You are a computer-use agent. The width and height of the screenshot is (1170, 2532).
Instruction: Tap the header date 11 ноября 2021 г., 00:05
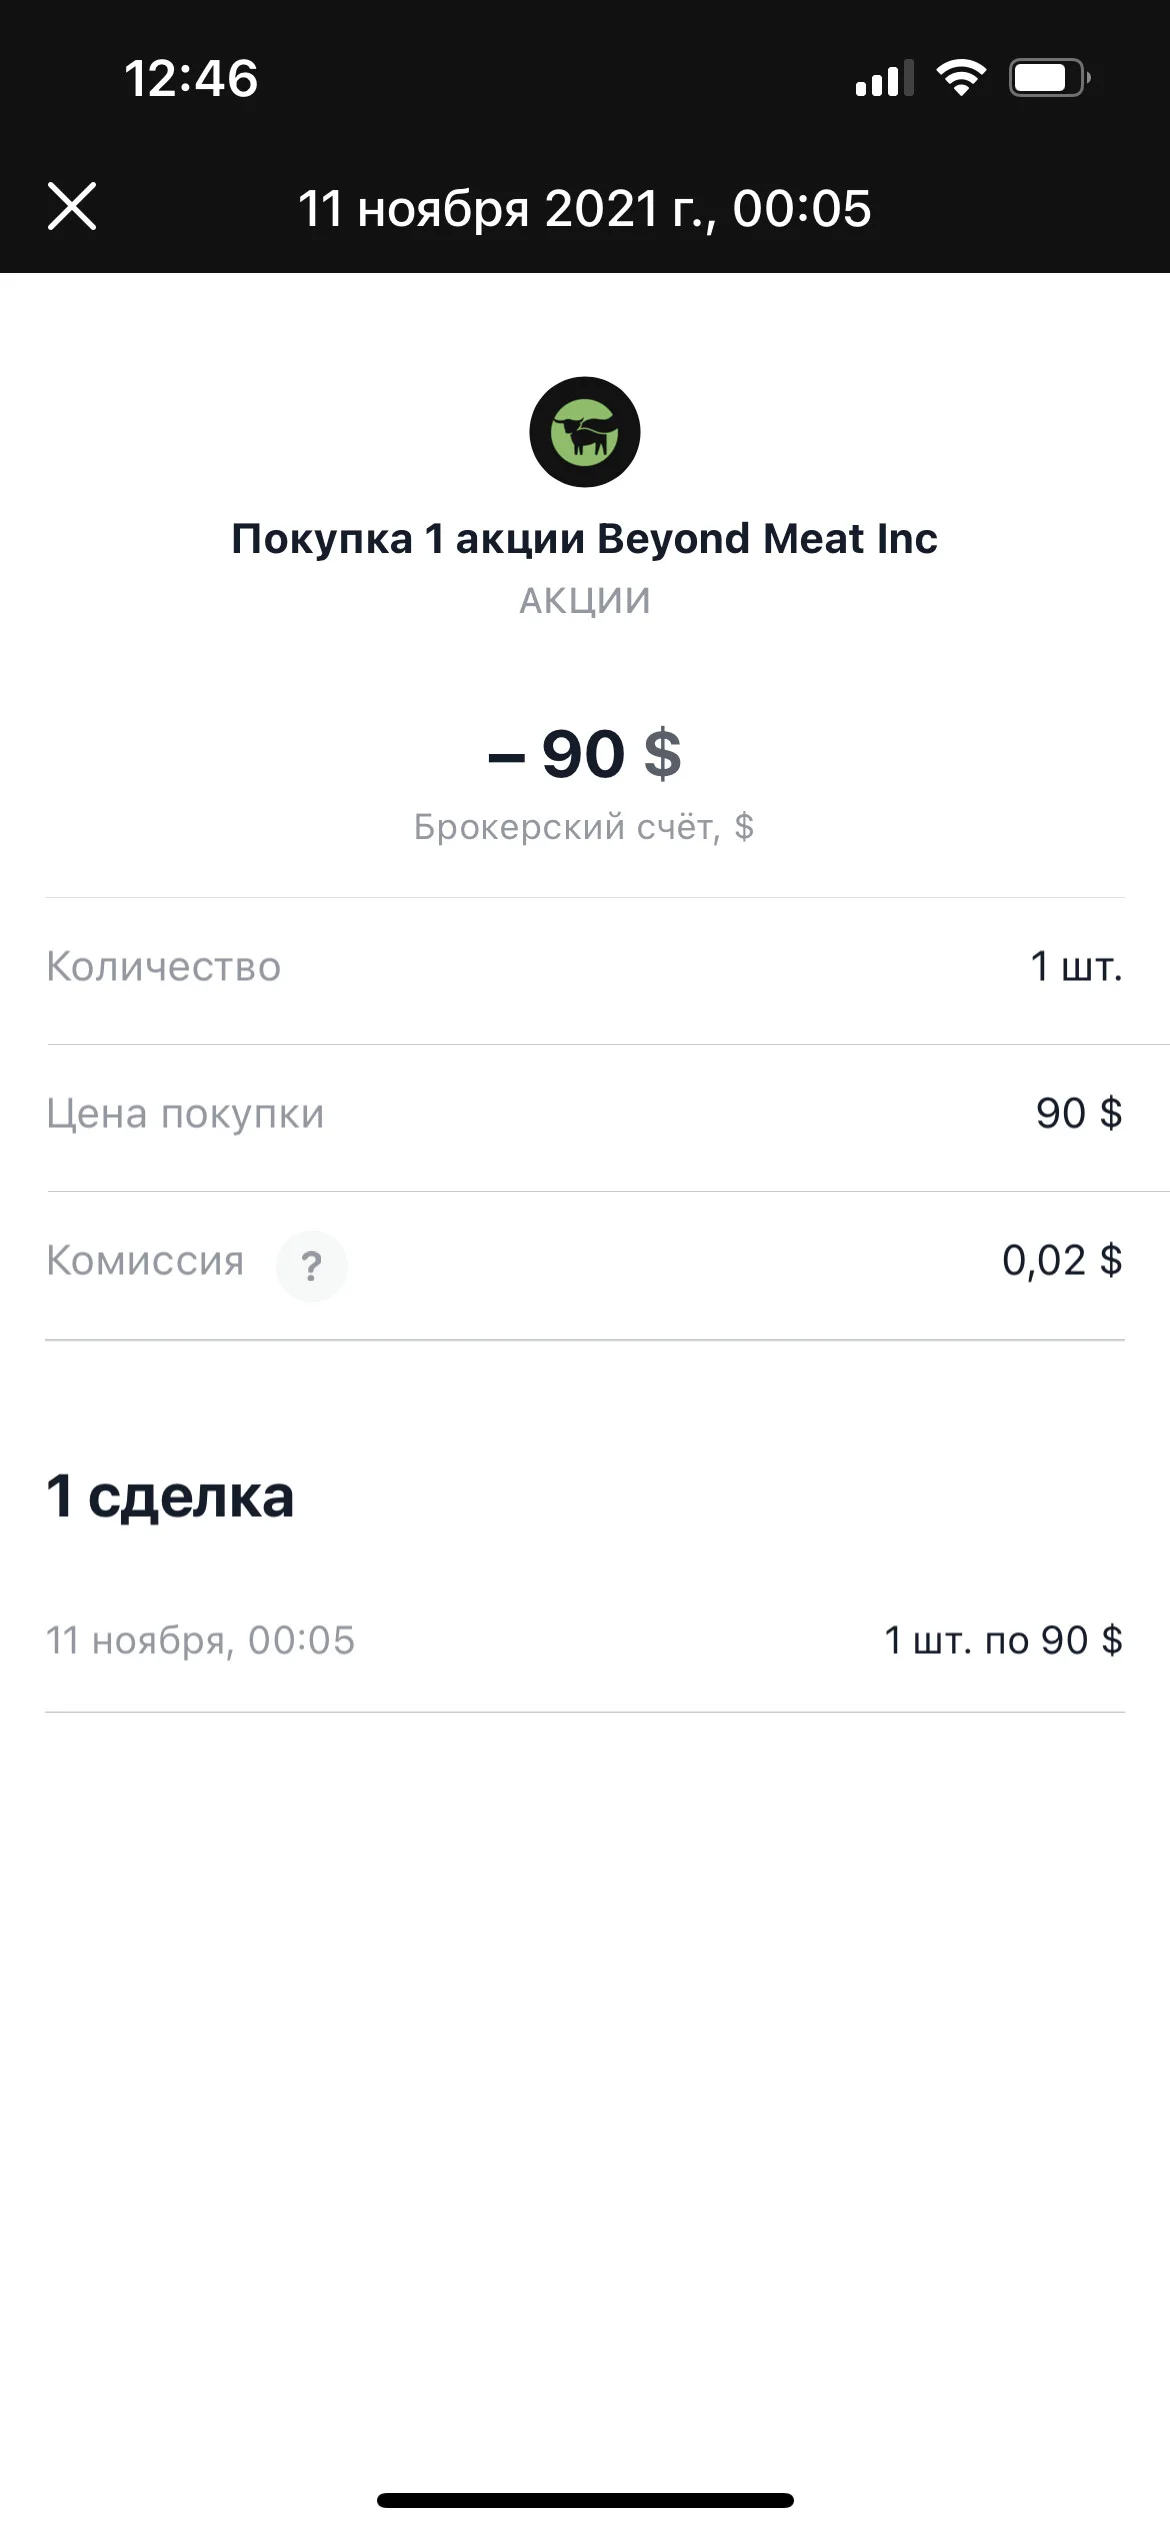click(585, 208)
